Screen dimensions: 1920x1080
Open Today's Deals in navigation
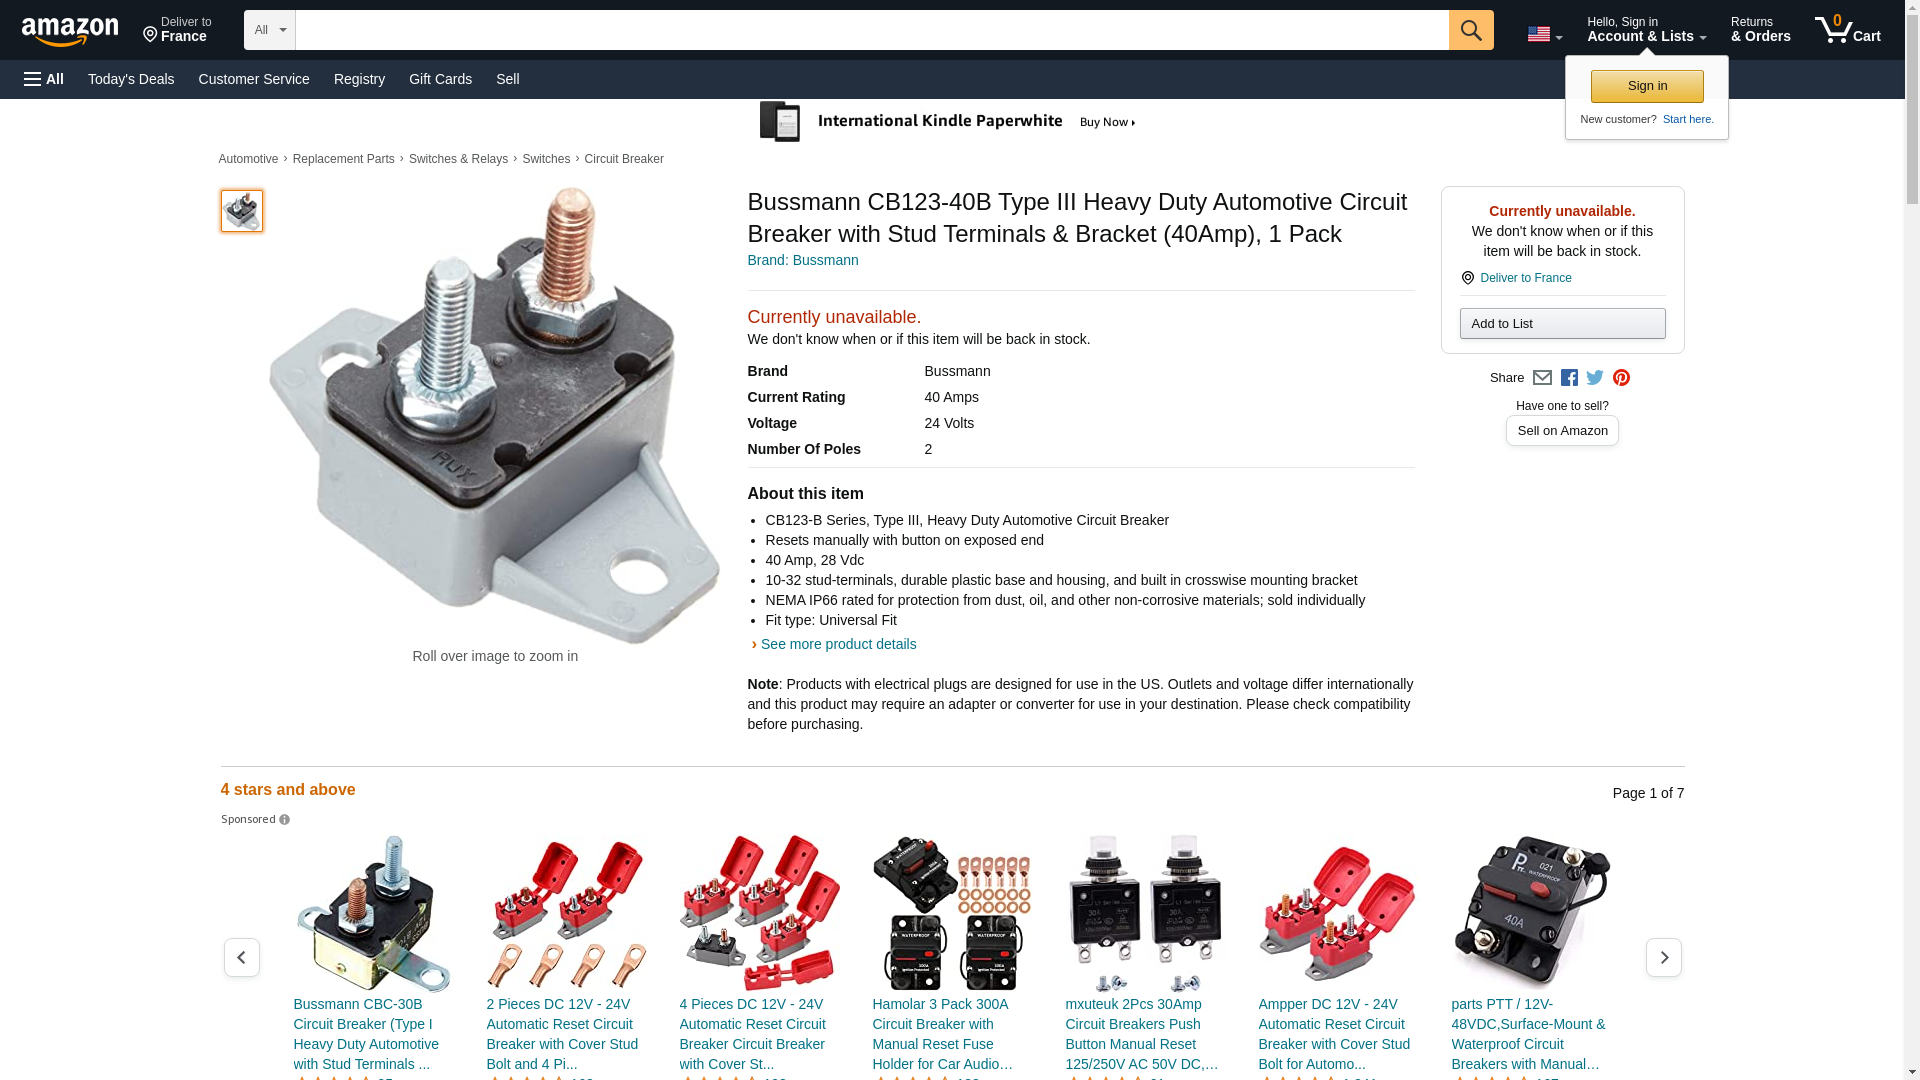131,79
